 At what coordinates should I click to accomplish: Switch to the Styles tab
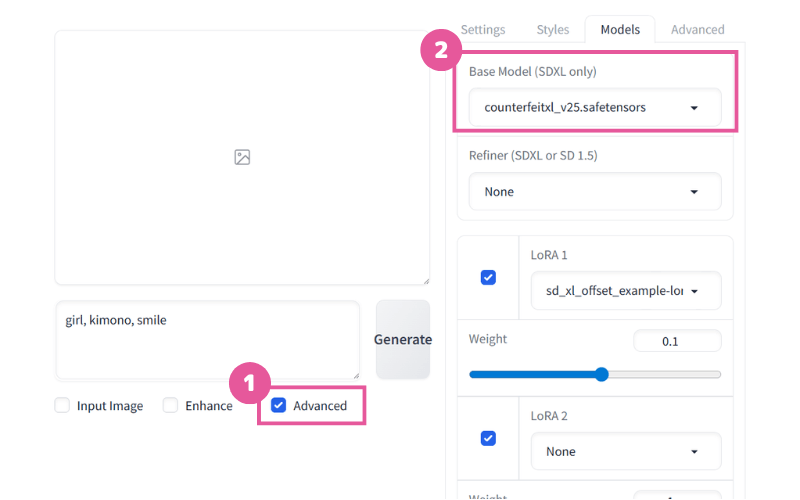point(553,30)
